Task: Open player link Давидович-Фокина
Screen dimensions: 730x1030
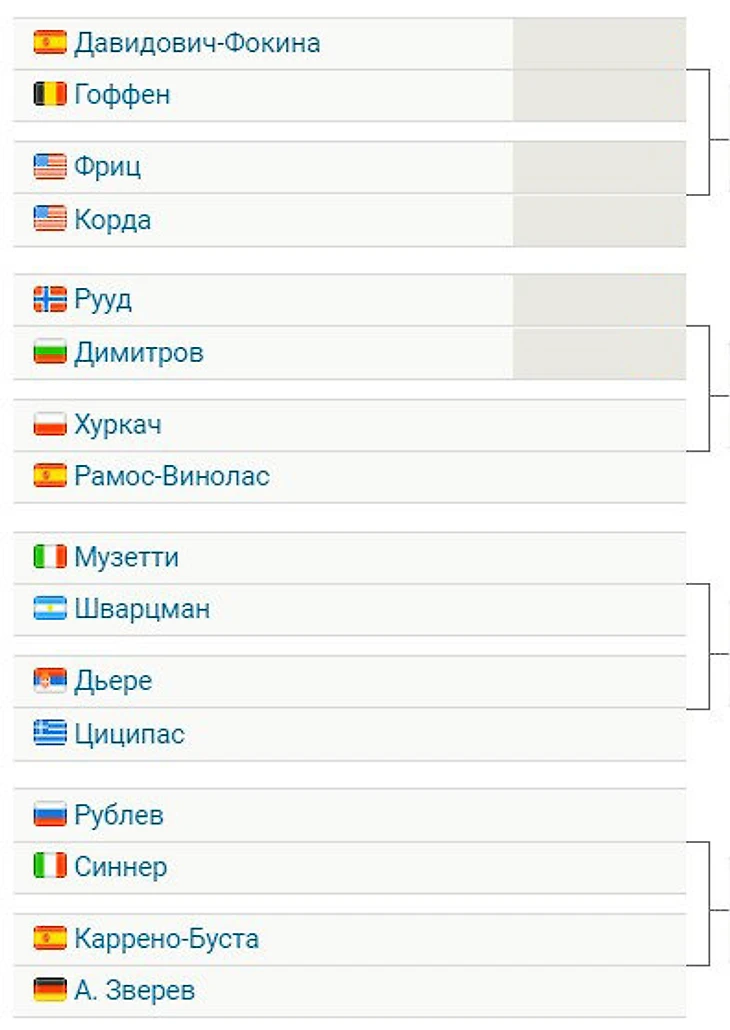Action: click(x=197, y=43)
